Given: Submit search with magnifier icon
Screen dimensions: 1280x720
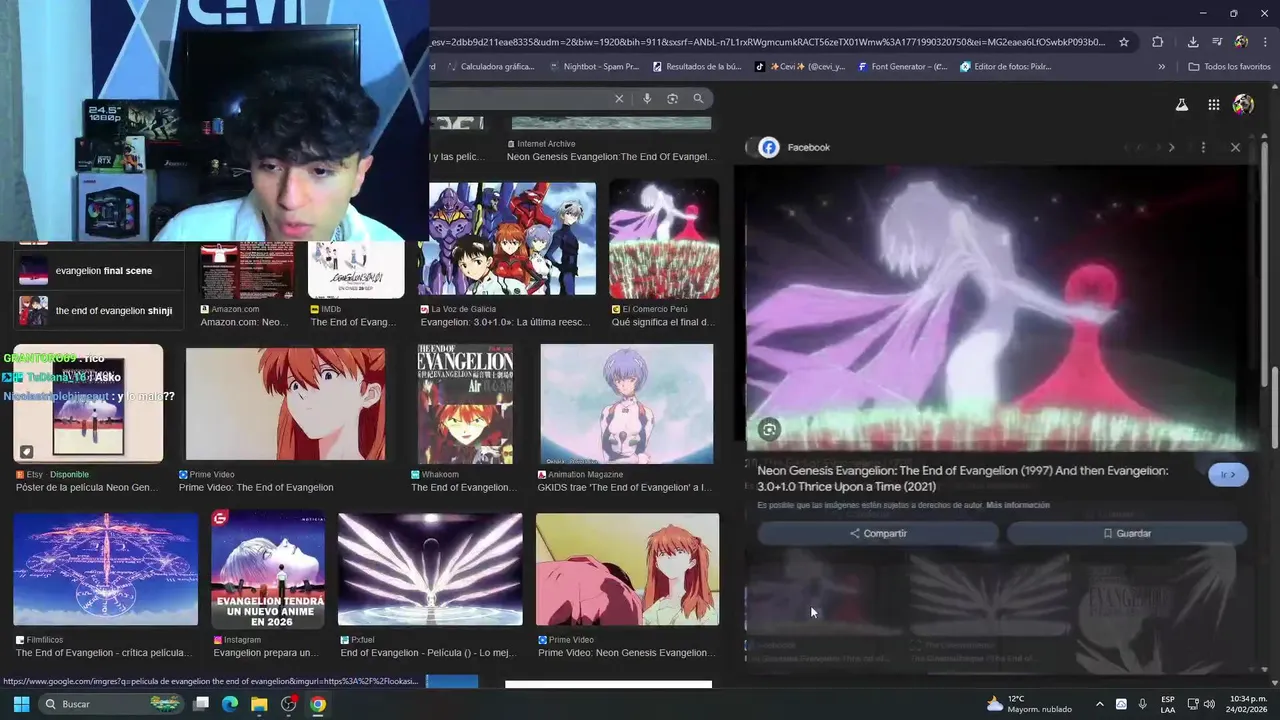Looking at the screenshot, I should click(x=698, y=98).
